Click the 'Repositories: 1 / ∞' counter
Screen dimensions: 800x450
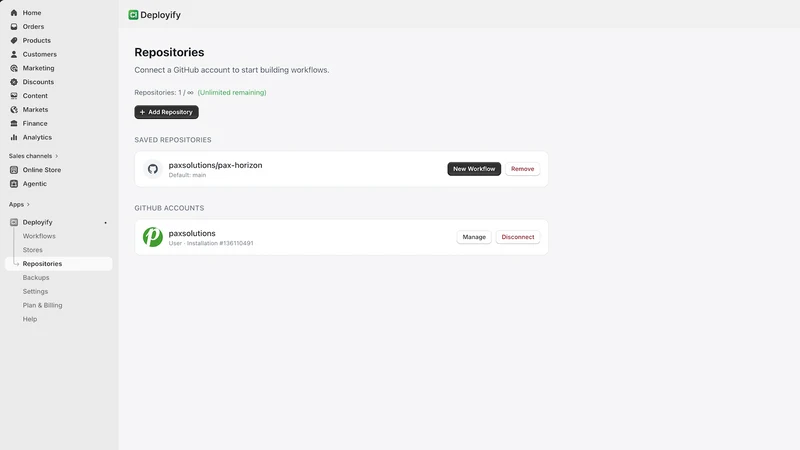(164, 92)
